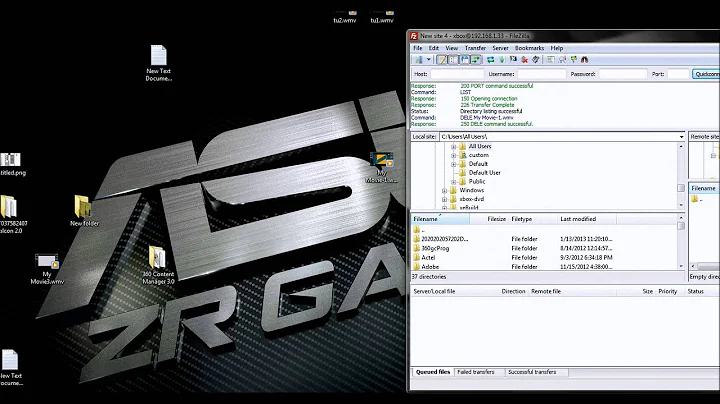This screenshot has width=720, height=404.
Task: Sort local list by Last modified column
Action: (x=586, y=219)
